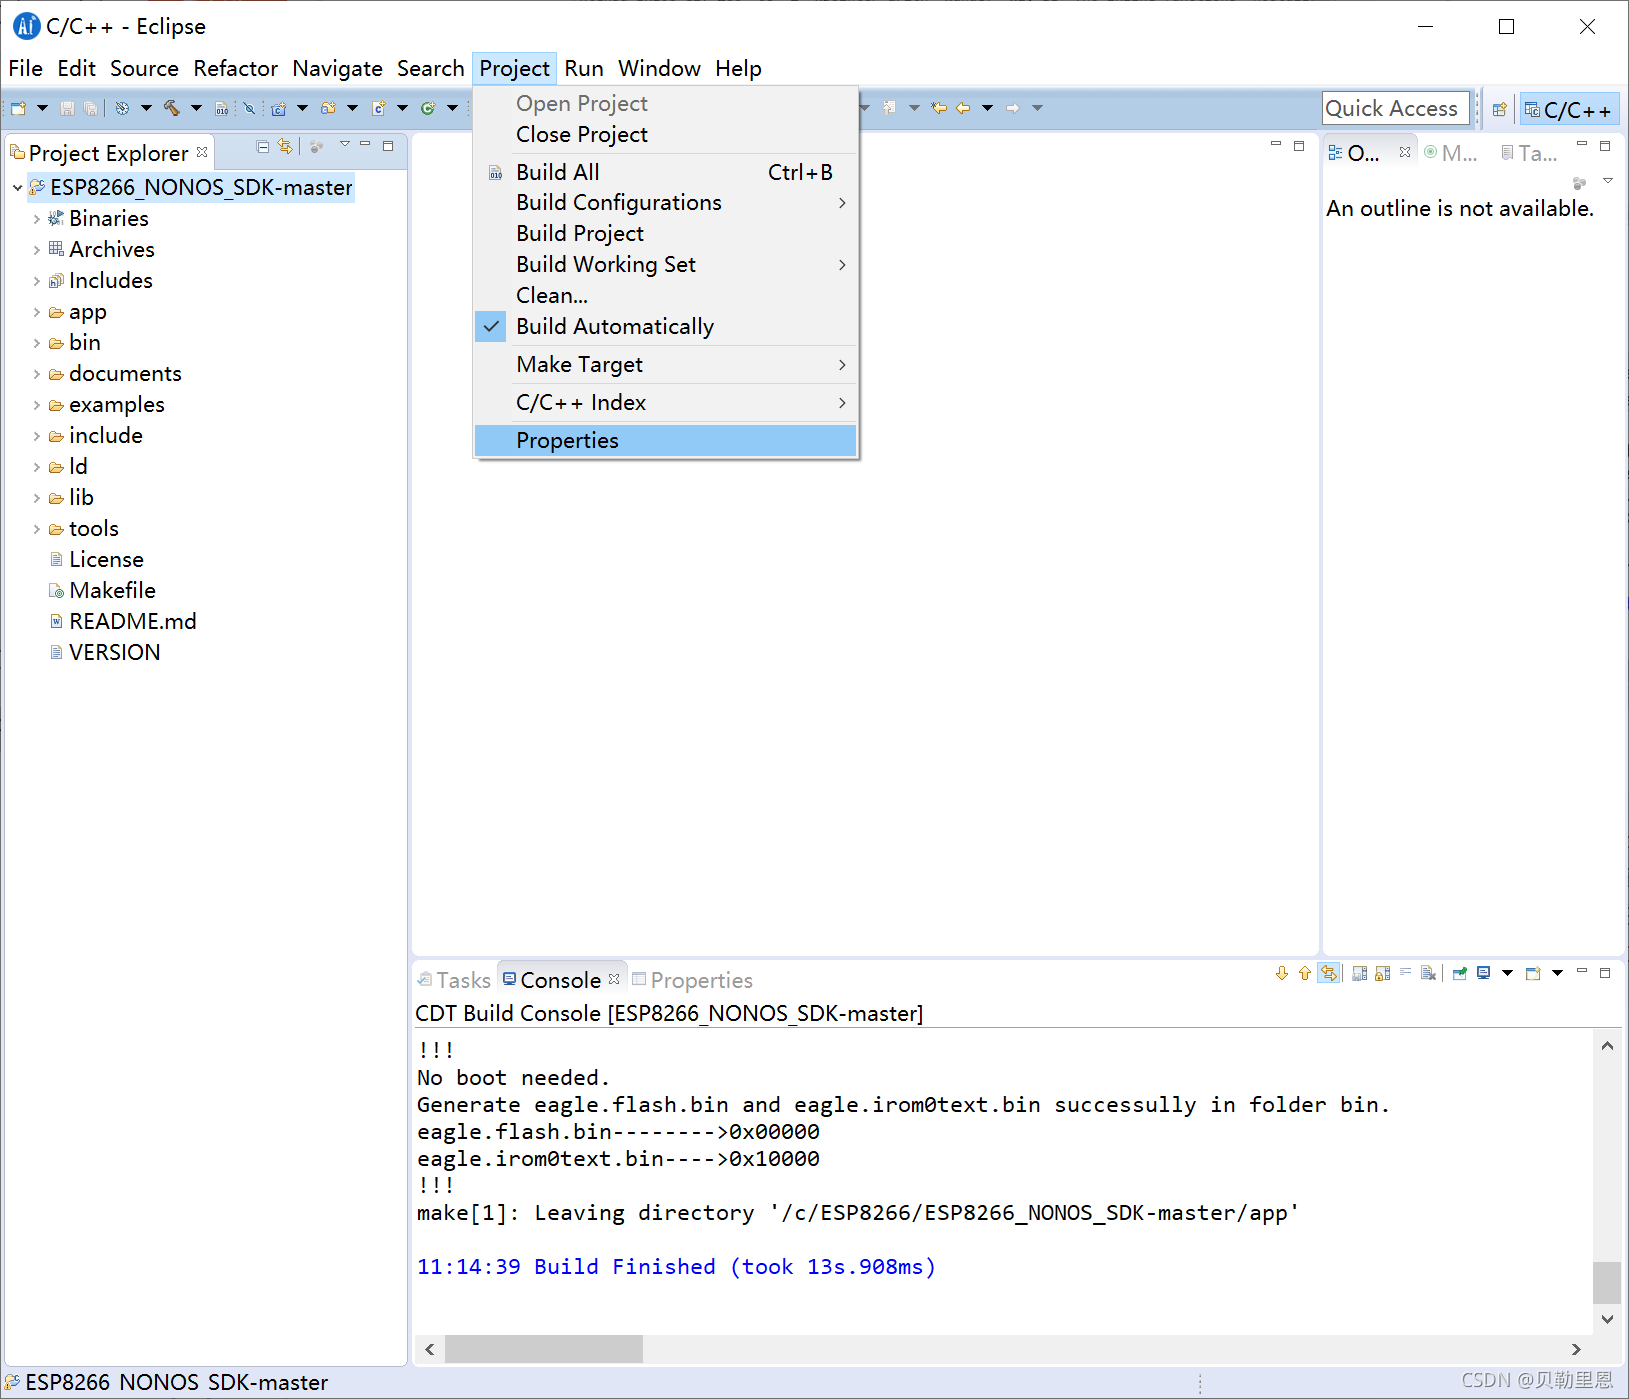The height and width of the screenshot is (1399, 1629).
Task: Choose Build All in Project menu
Action: (665, 173)
